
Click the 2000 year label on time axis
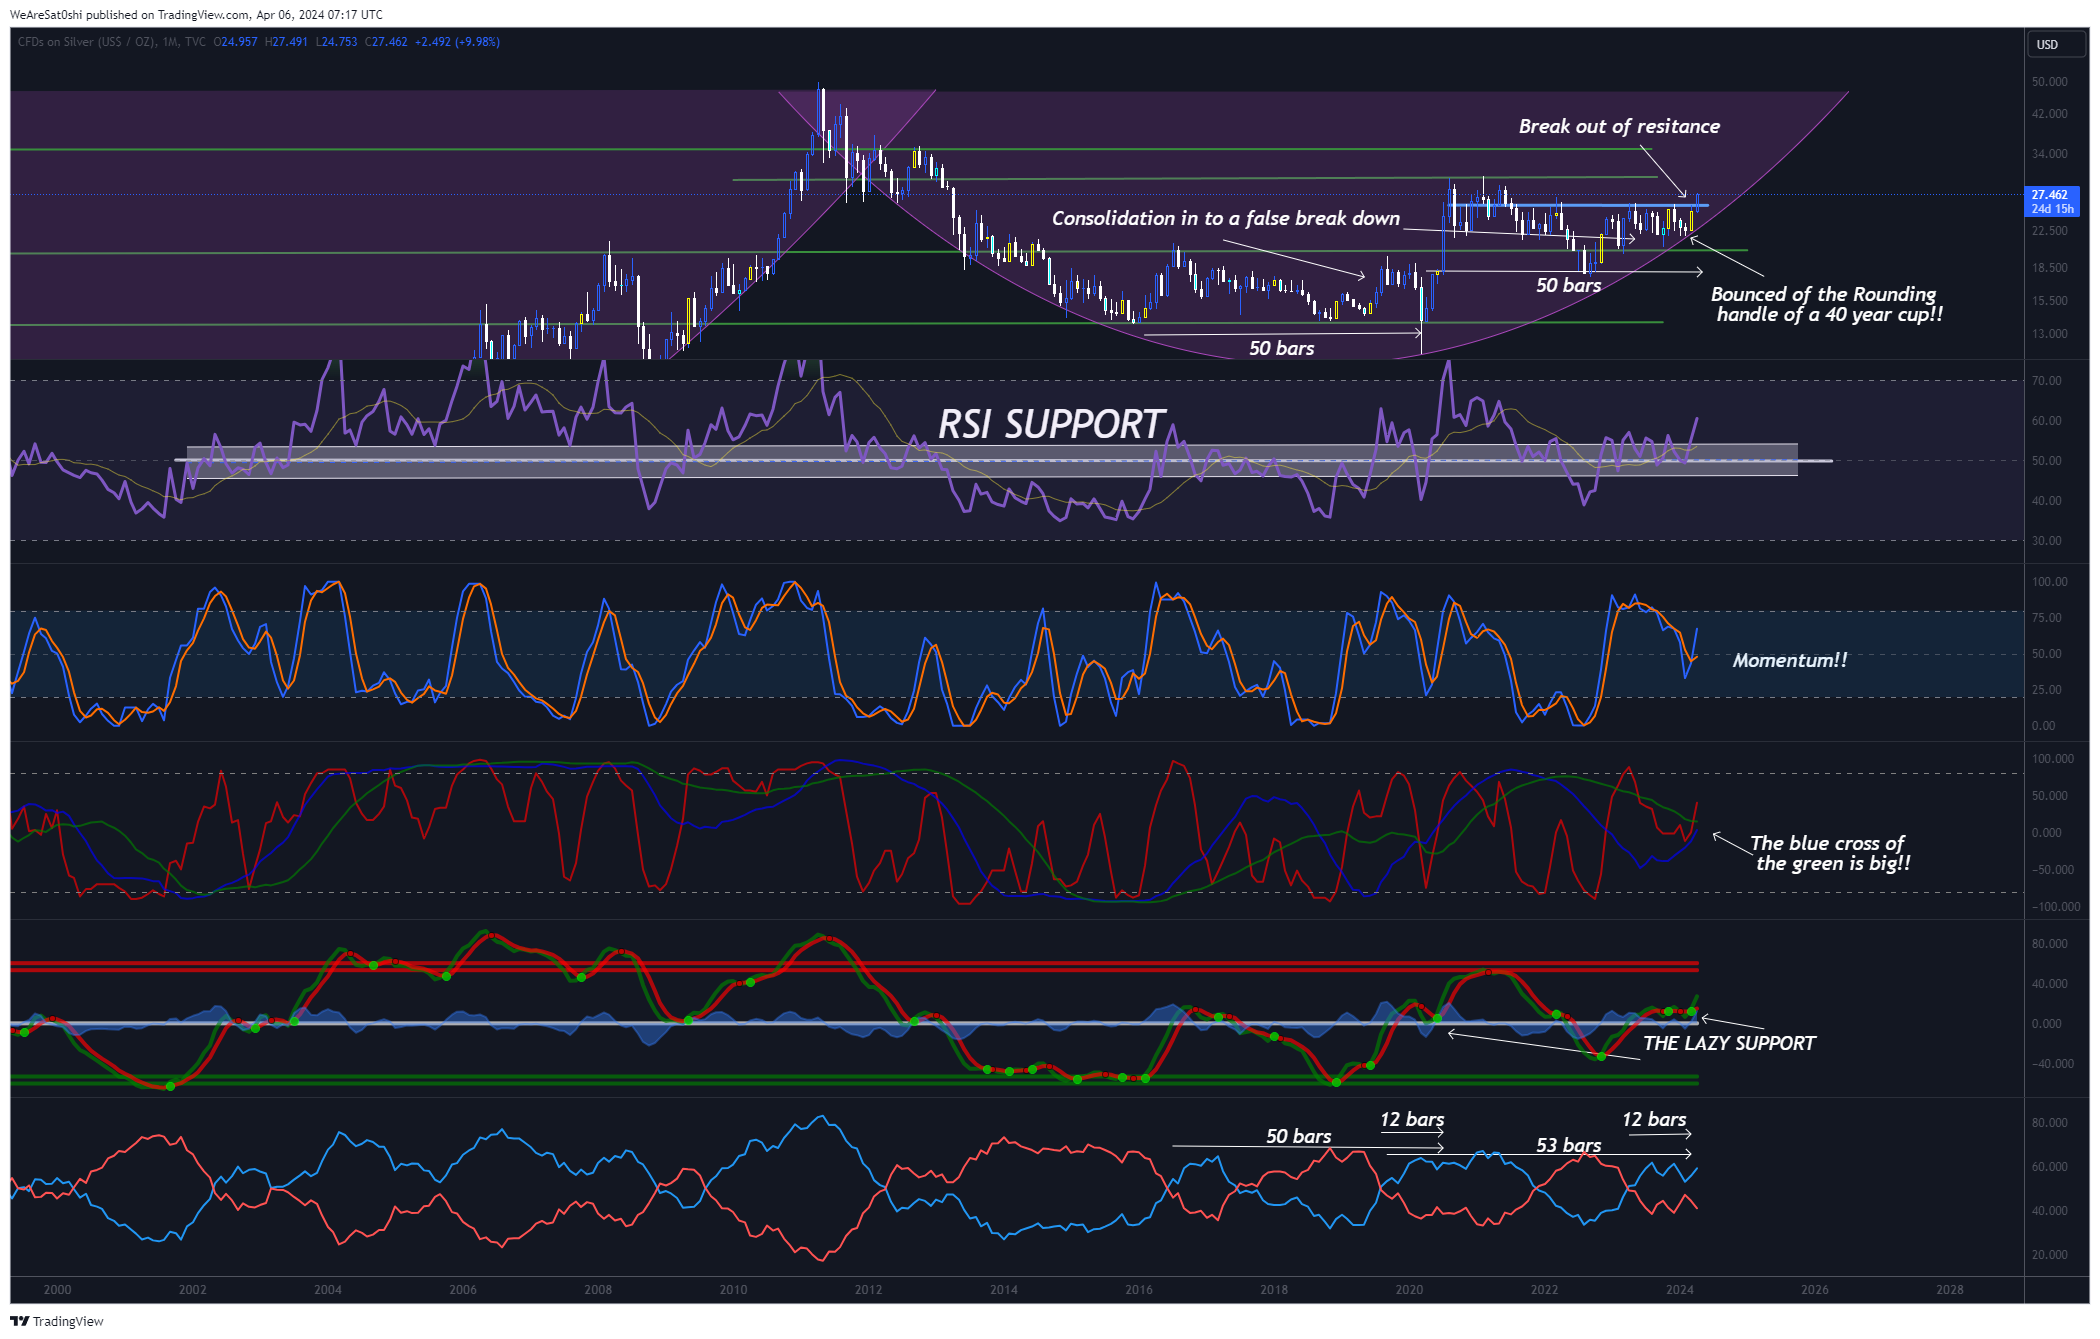(57, 1289)
